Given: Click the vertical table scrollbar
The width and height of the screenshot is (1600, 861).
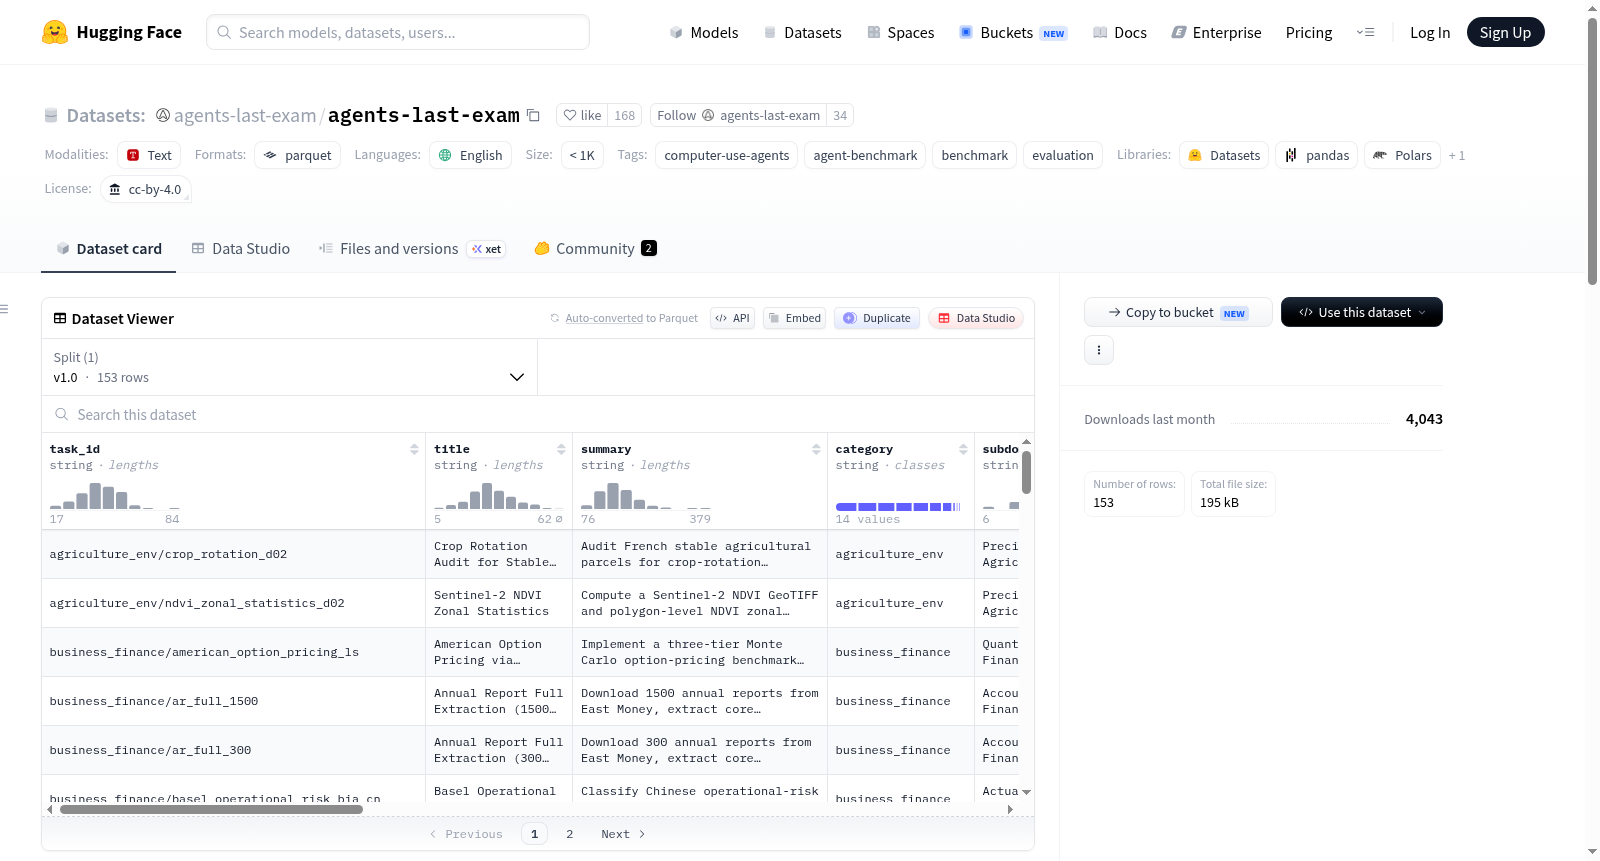Looking at the screenshot, I should click(1026, 471).
